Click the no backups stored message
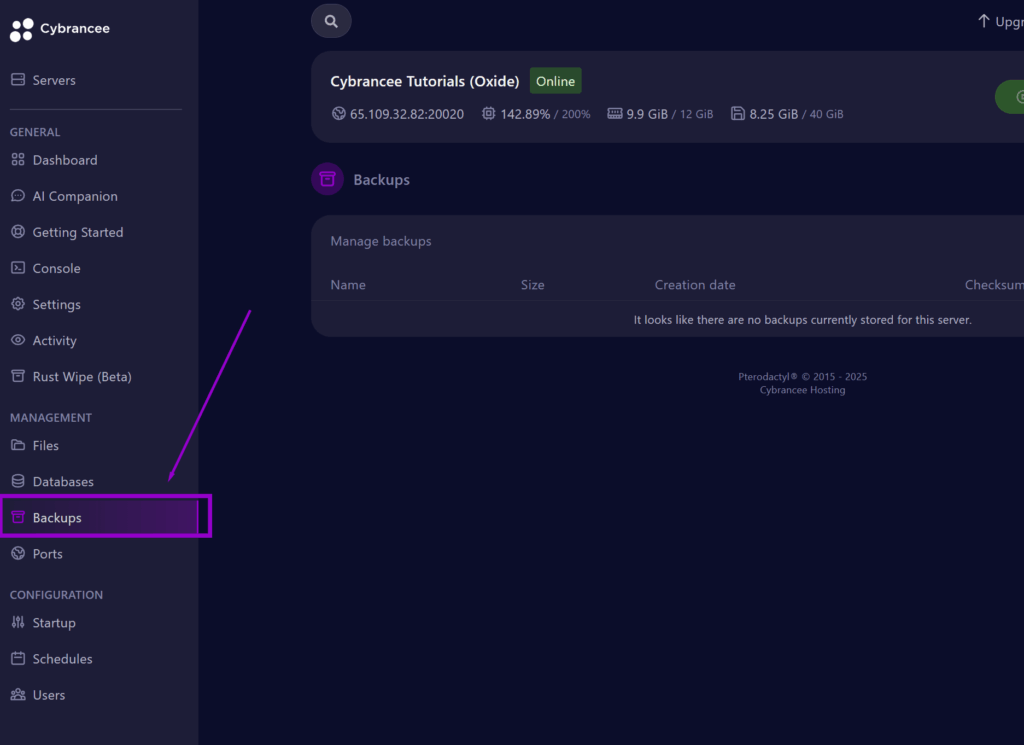The image size is (1024, 745). tap(802, 319)
